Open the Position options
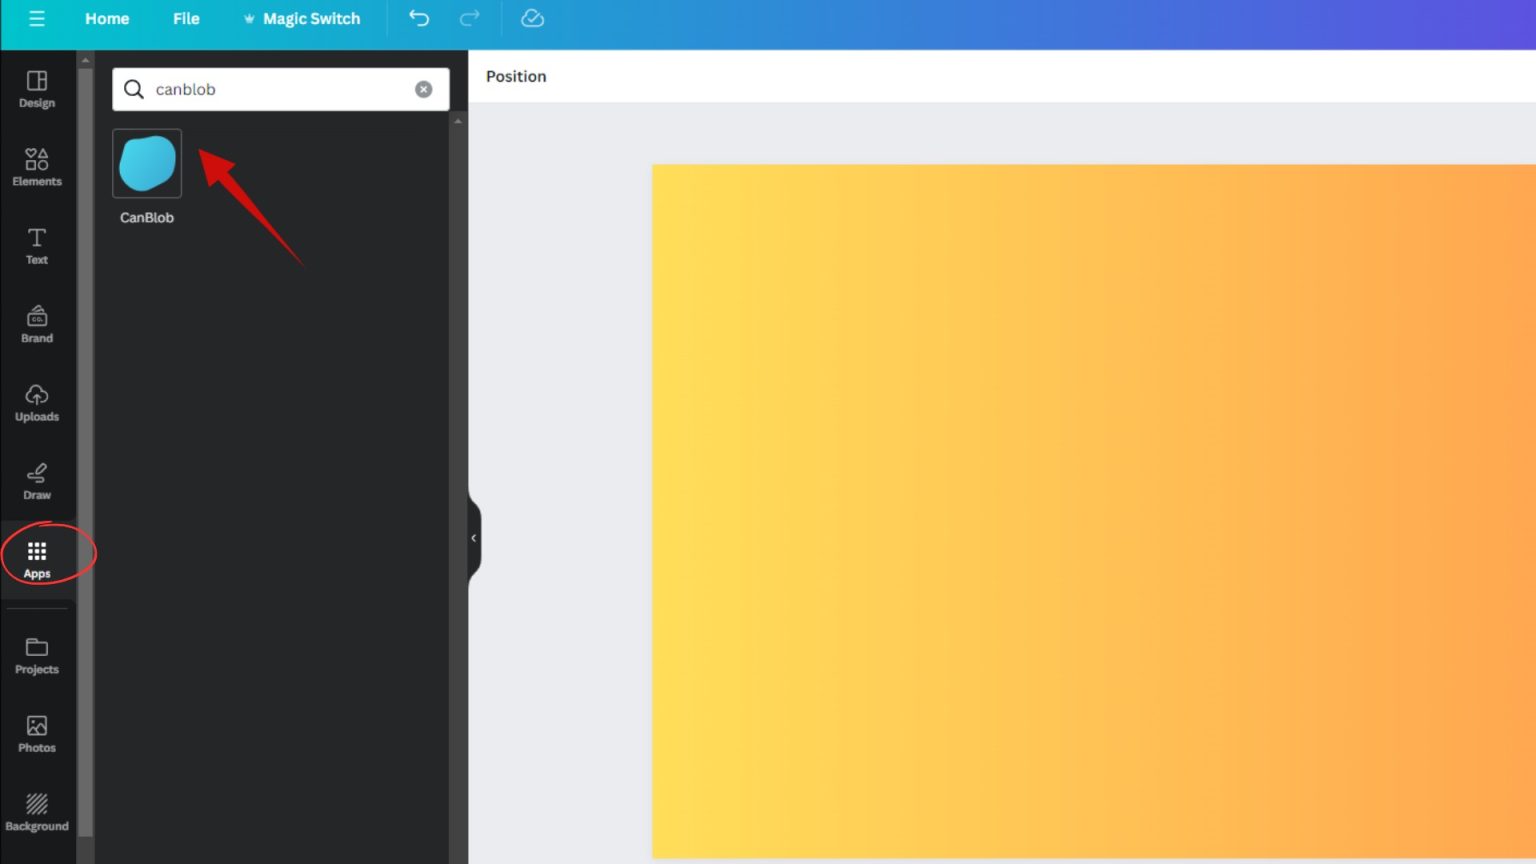The height and width of the screenshot is (864, 1536). point(515,76)
